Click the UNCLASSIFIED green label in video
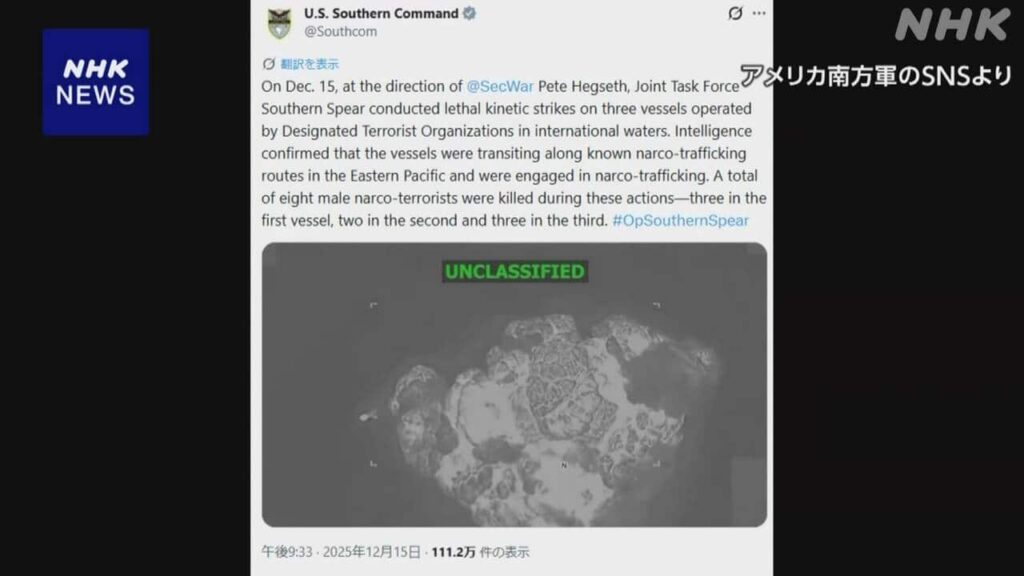 coord(515,272)
